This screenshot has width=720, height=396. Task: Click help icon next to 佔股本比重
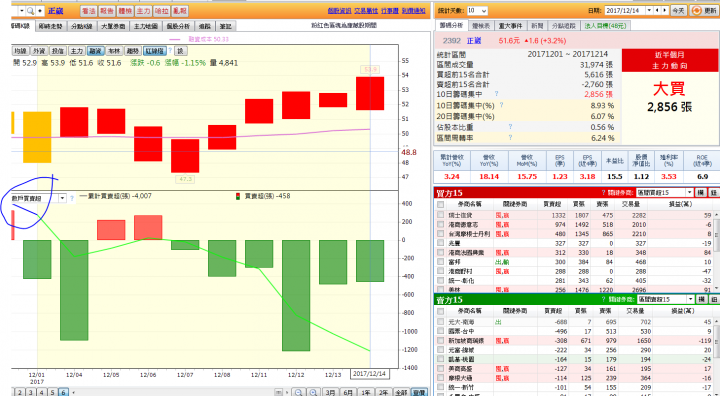pos(510,127)
